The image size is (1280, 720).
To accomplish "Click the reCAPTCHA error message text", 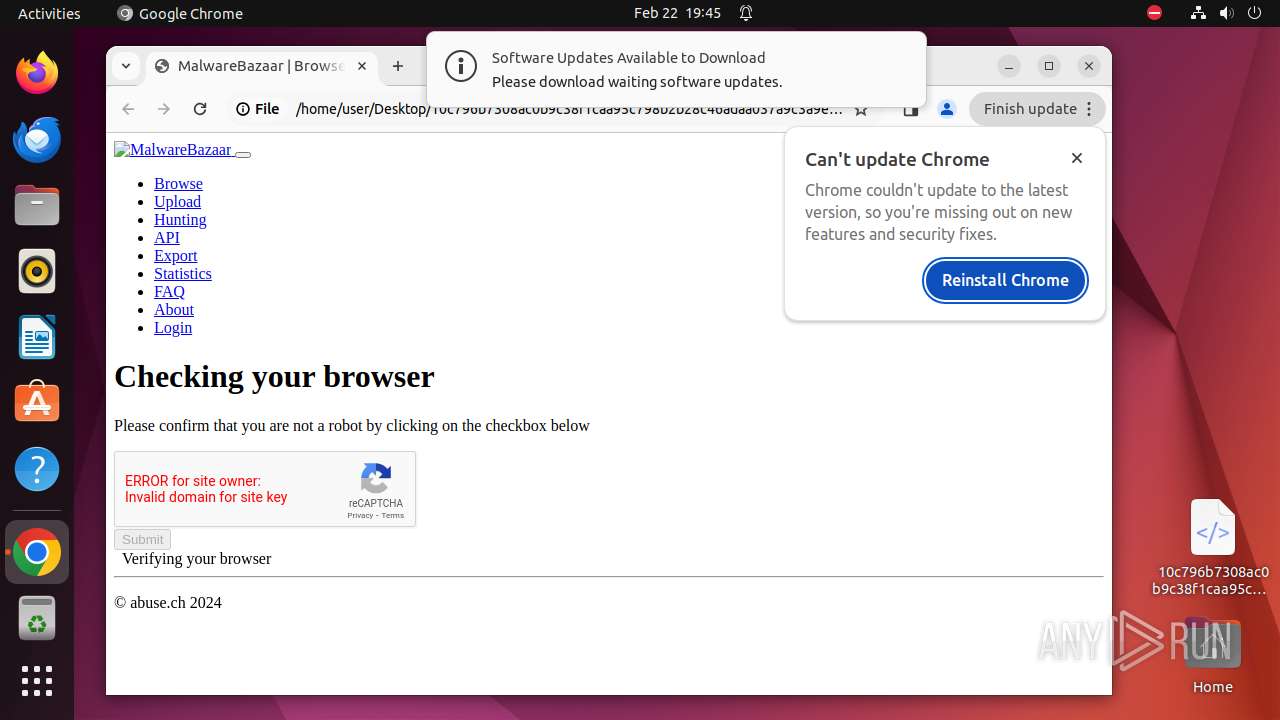I will pos(206,489).
